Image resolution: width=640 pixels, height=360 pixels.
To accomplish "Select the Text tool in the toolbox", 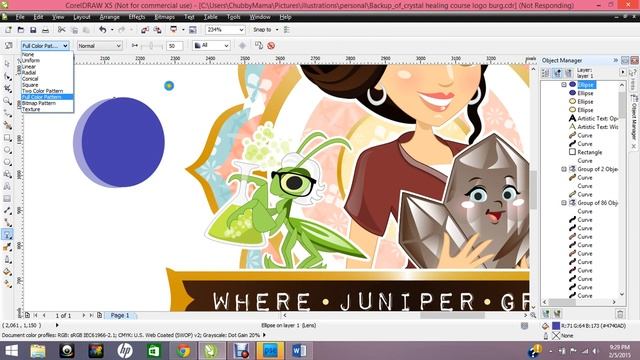I will click(x=7, y=186).
